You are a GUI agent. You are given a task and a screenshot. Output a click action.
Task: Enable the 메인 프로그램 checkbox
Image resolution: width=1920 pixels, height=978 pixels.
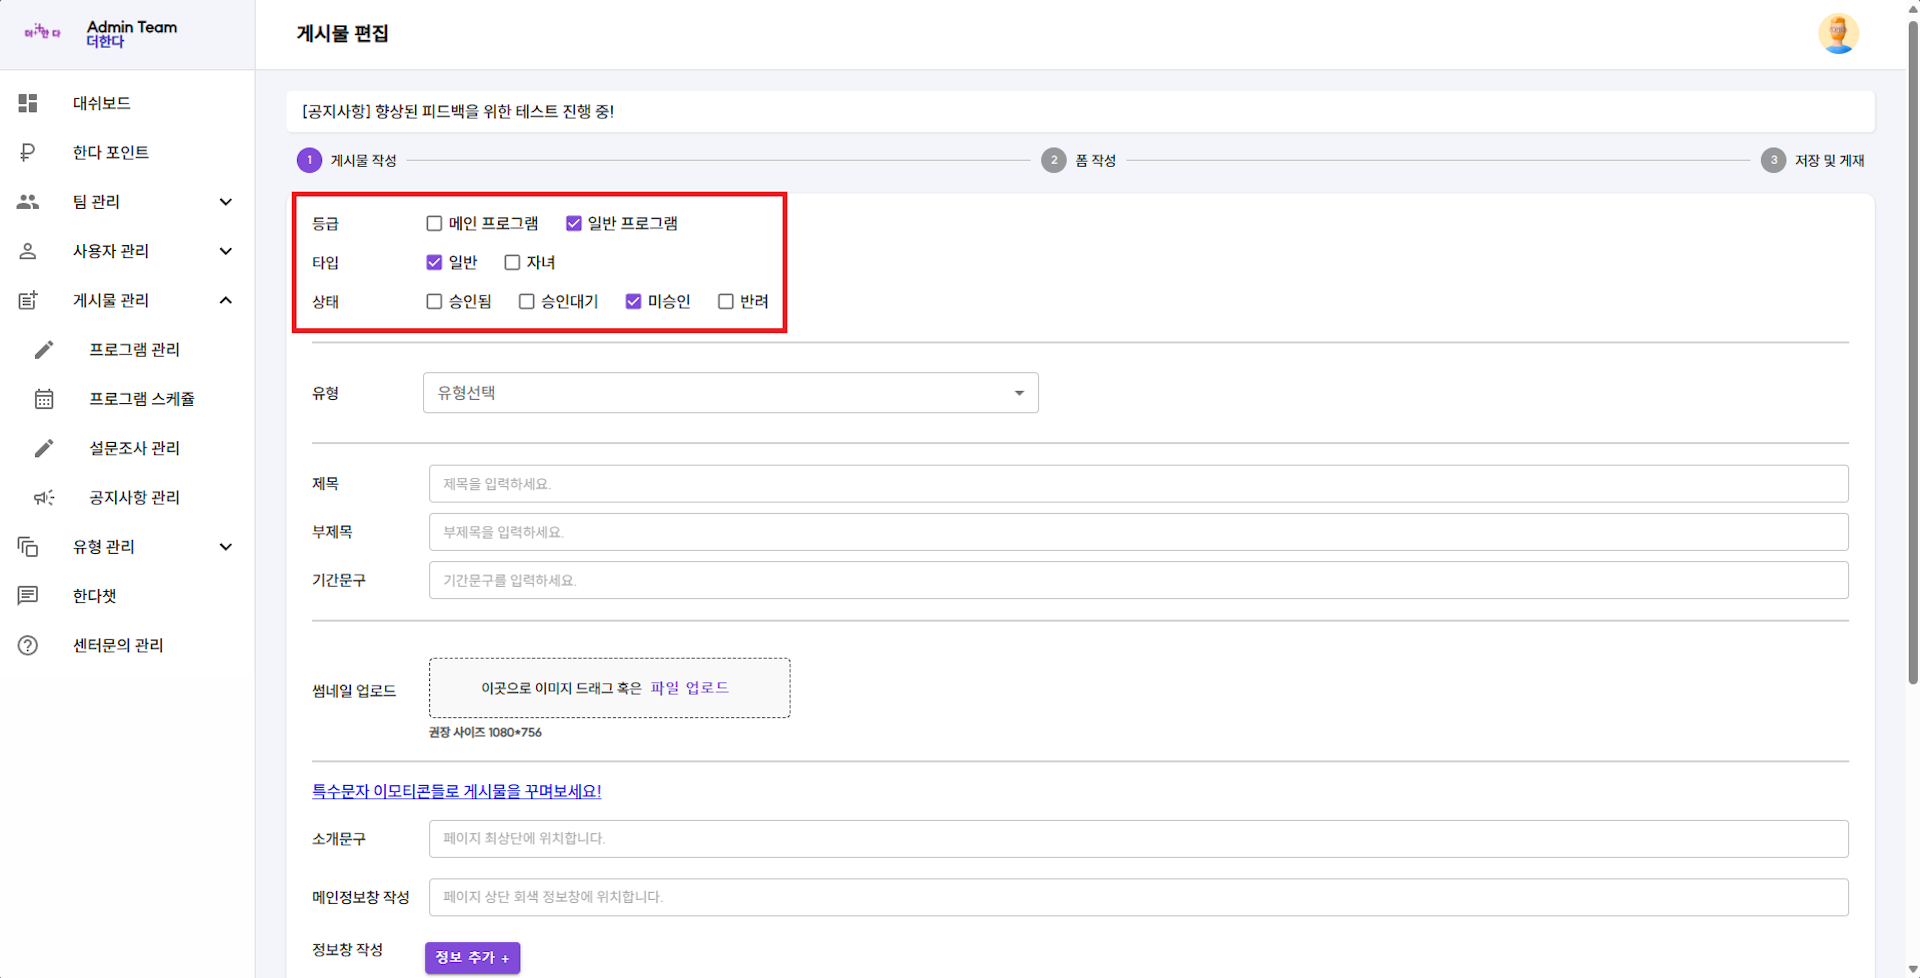coord(434,223)
